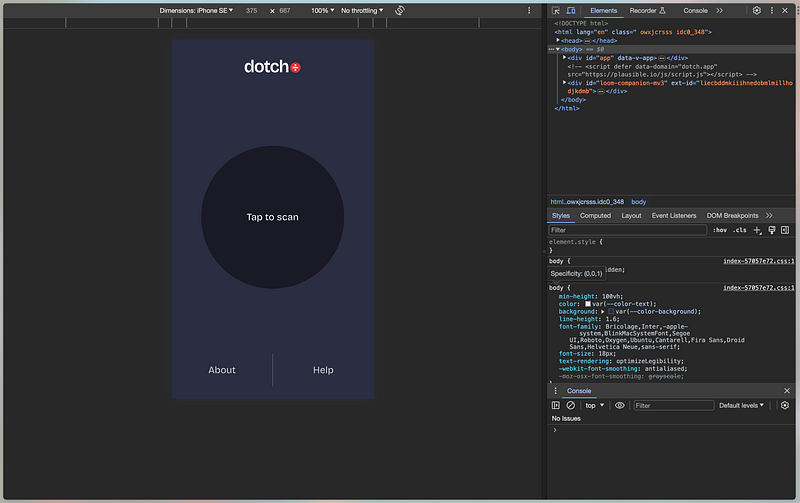This screenshot has height=503, width=800.
Task: Click the new style rule plus icon
Action: [757, 230]
